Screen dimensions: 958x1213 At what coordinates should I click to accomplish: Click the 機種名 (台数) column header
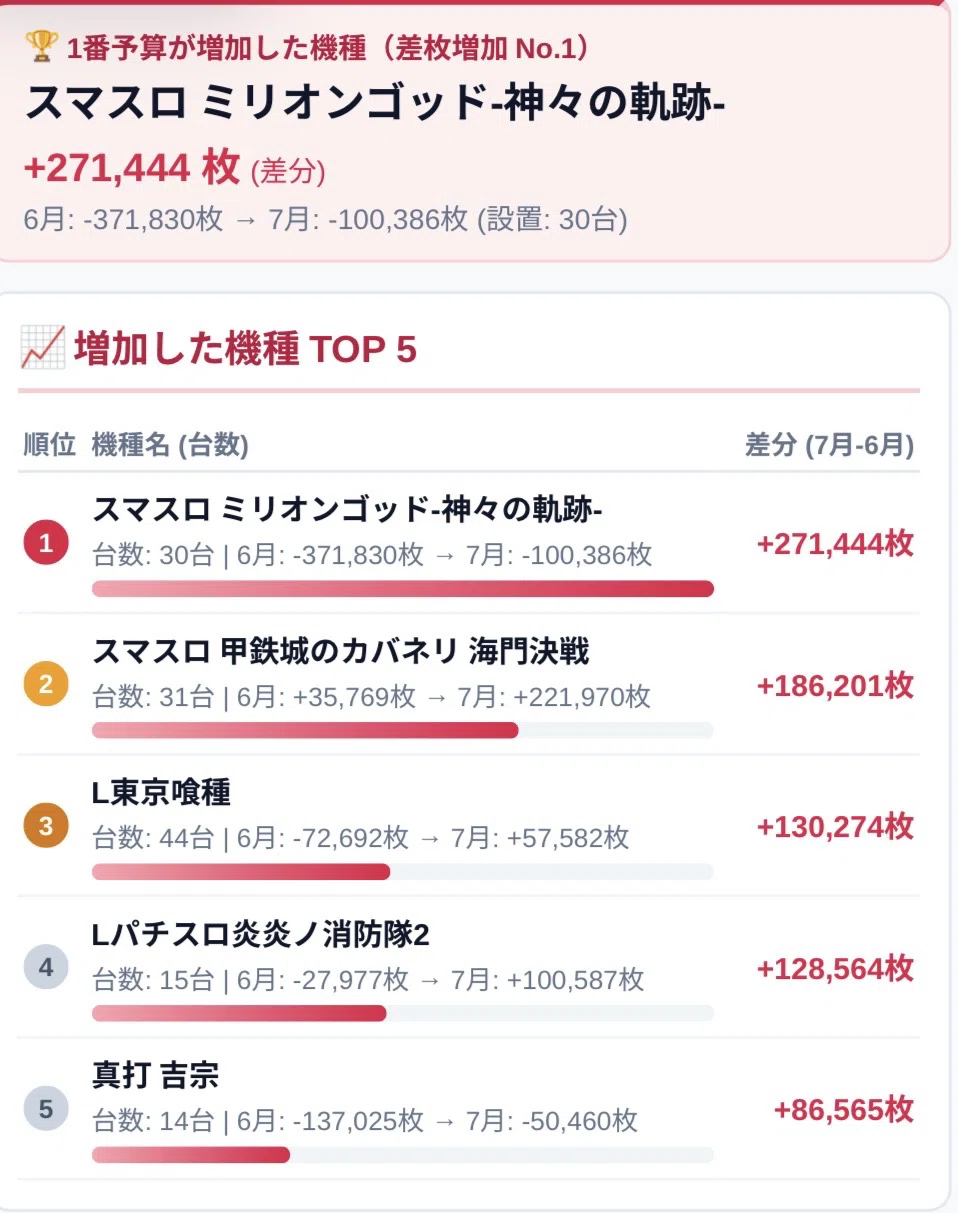tap(170, 445)
